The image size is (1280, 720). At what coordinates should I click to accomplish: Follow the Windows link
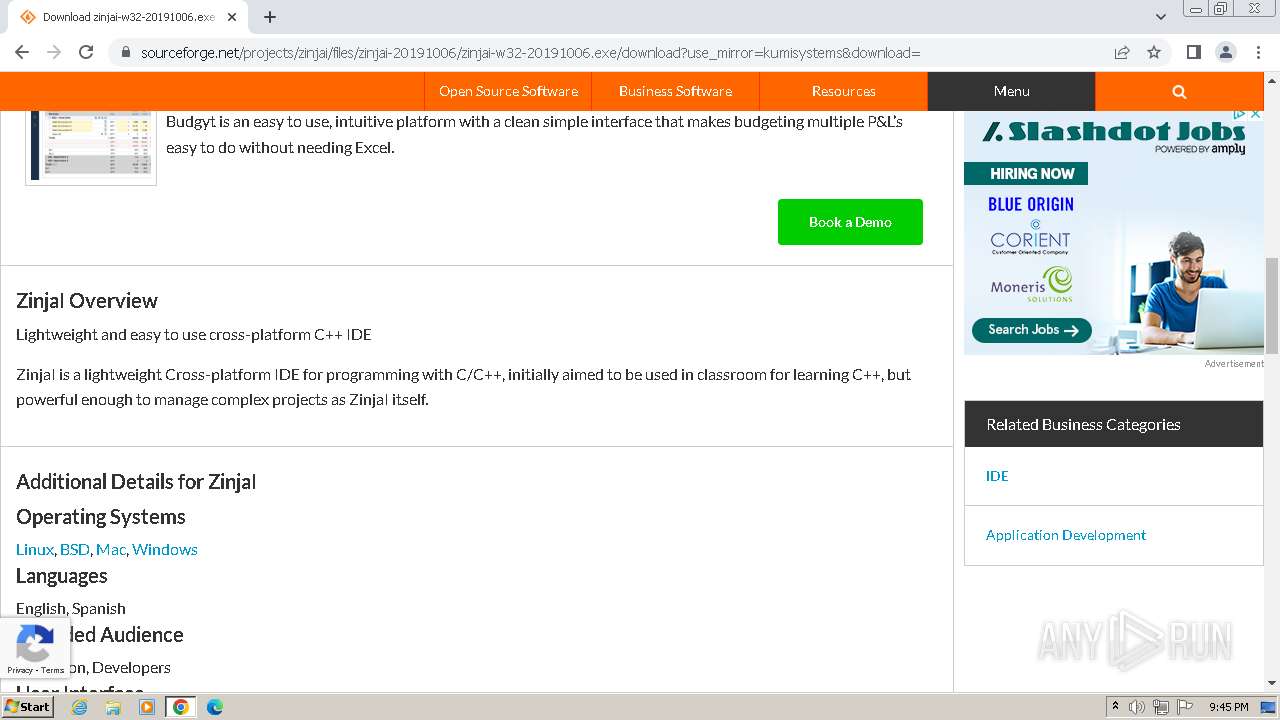165,549
